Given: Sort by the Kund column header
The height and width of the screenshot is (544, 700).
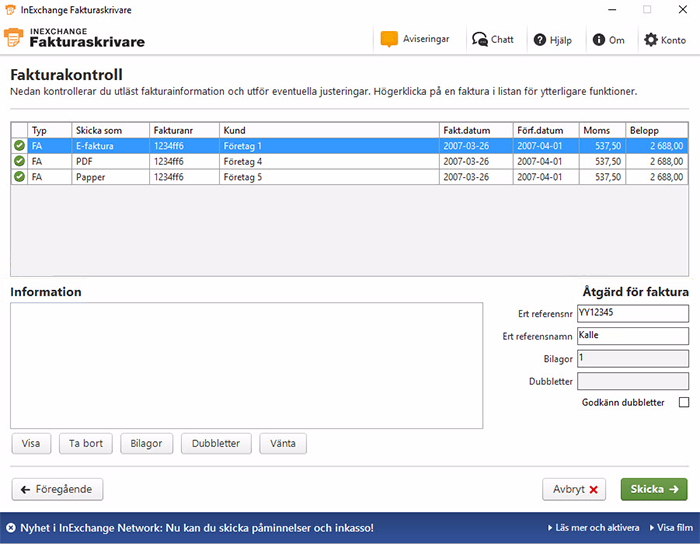Looking at the screenshot, I should tap(329, 130).
